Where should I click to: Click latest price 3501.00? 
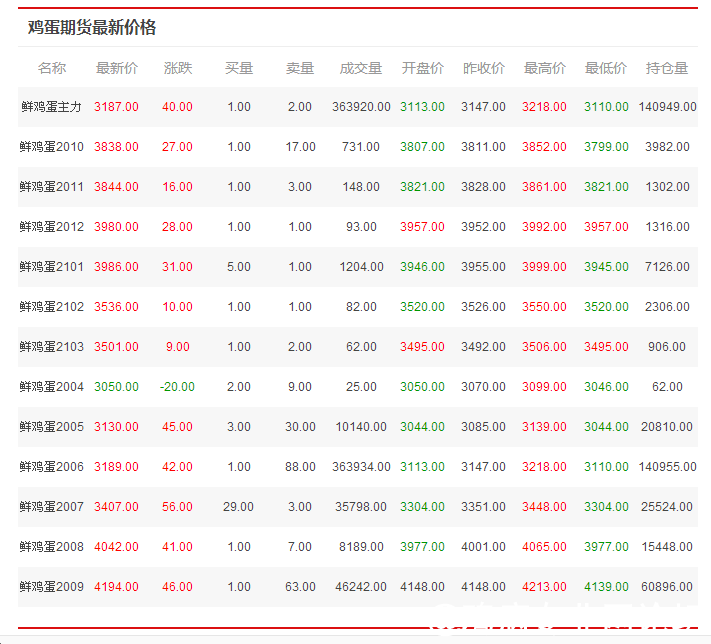117,347
